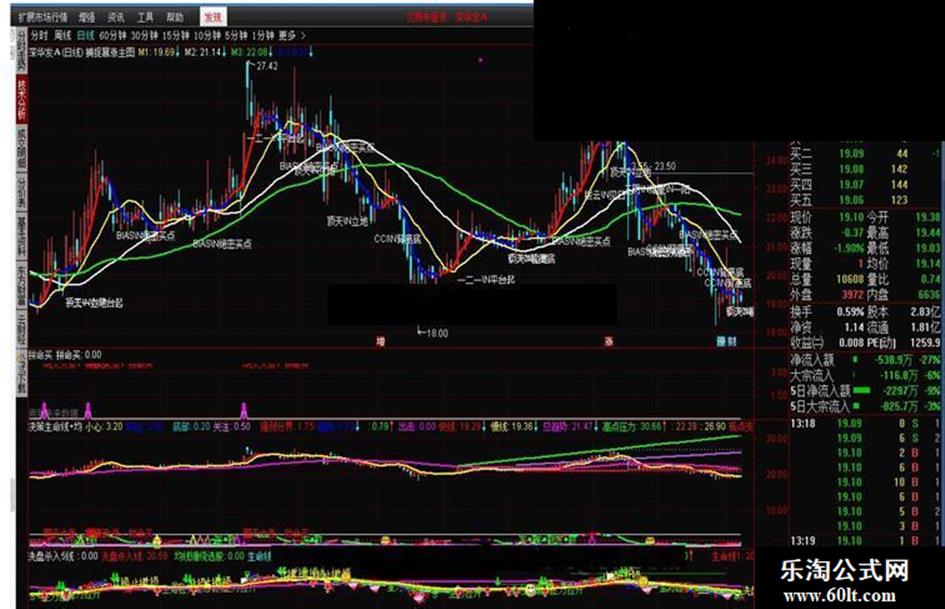Click the 27.42 high price marker
Image resolution: width=945 pixels, height=609 pixels.
[x=266, y=66]
